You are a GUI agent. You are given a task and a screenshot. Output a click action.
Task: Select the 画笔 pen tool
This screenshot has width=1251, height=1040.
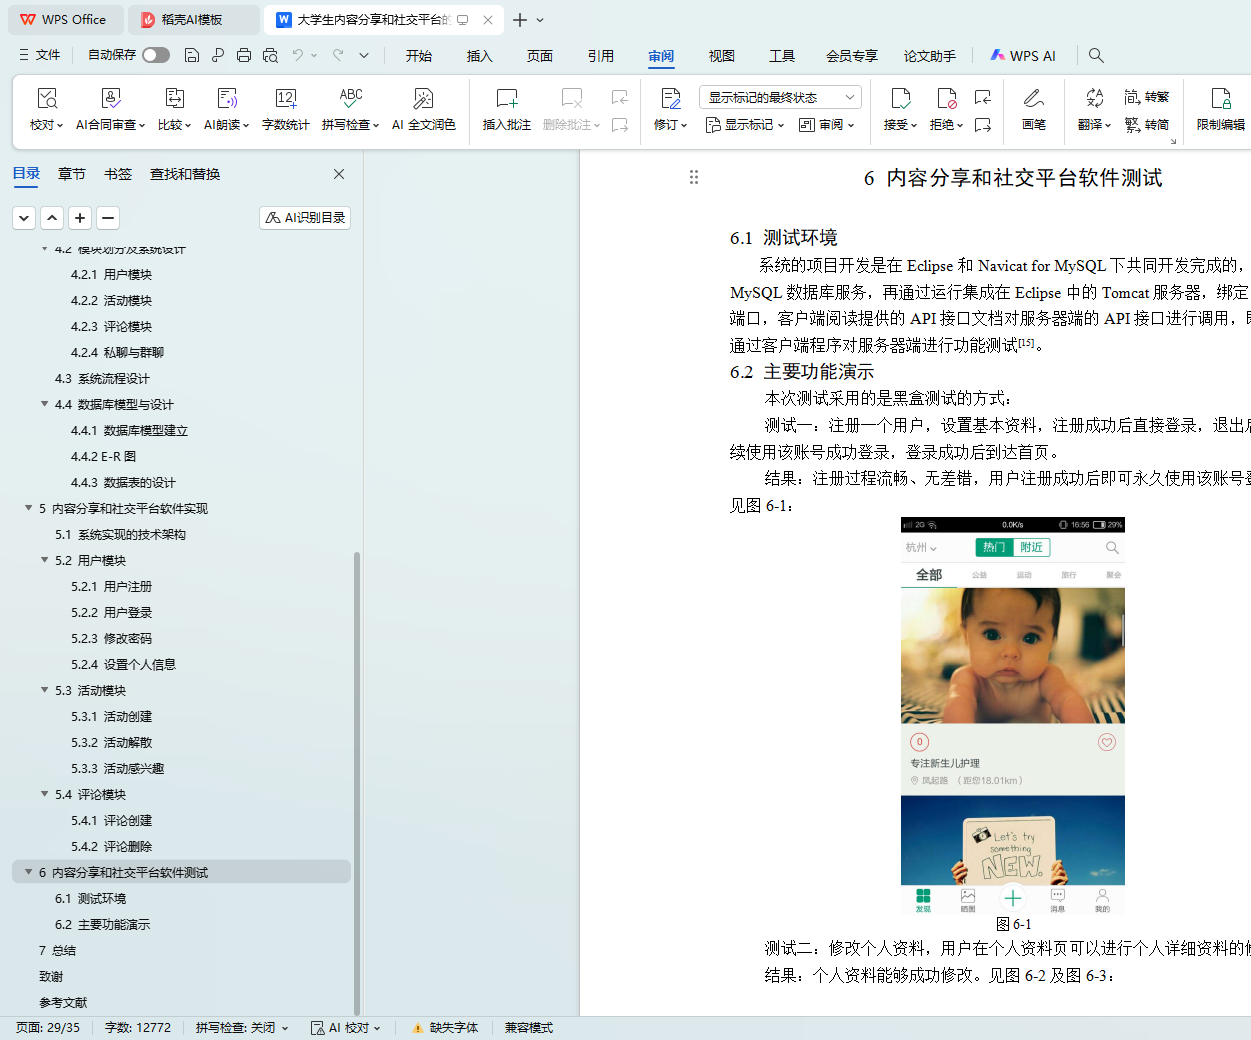coord(1033,109)
